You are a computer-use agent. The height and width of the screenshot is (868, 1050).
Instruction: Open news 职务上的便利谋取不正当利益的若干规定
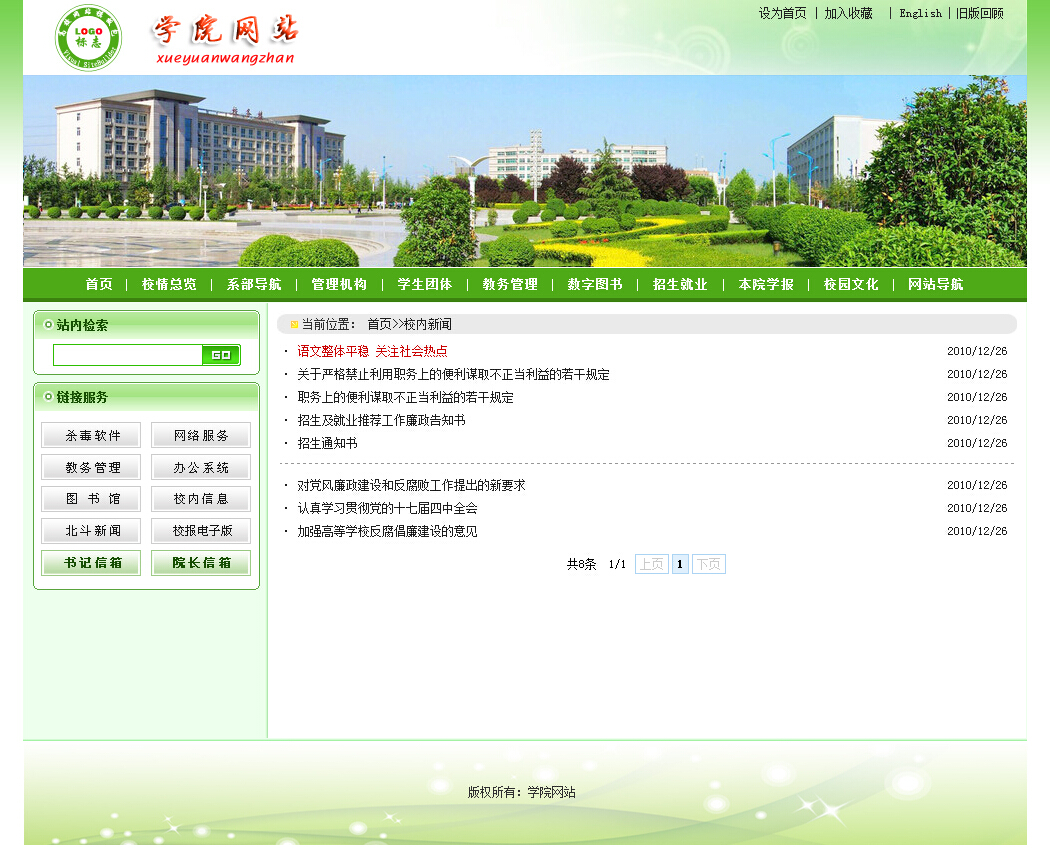pos(406,397)
